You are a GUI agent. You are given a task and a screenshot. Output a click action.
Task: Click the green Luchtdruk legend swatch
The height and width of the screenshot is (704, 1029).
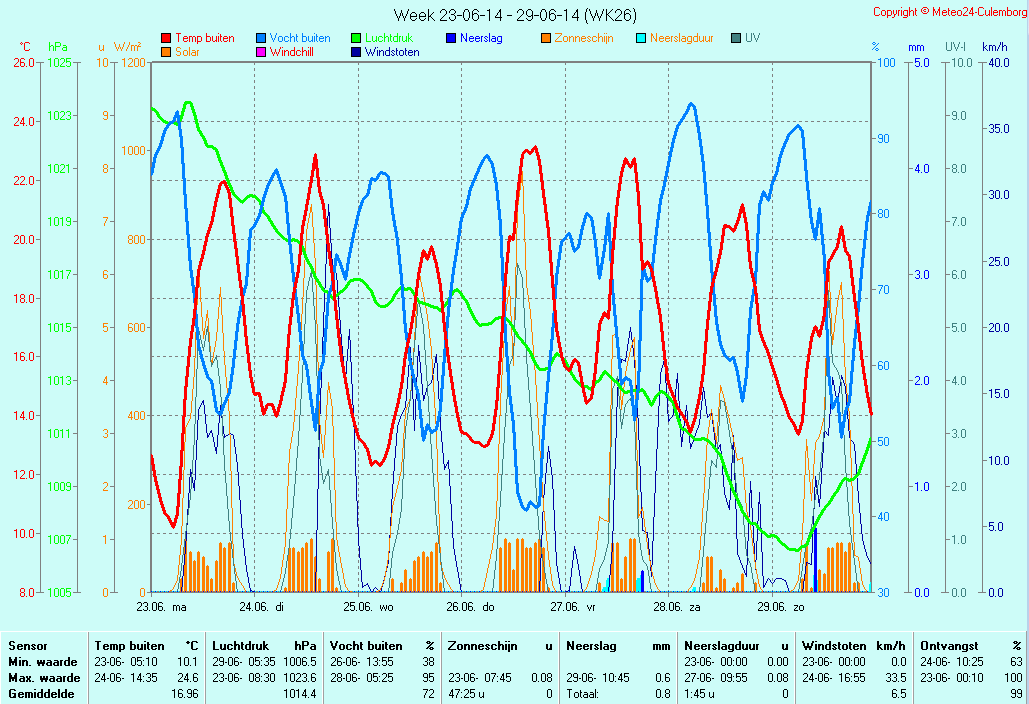pyautogui.click(x=355, y=39)
